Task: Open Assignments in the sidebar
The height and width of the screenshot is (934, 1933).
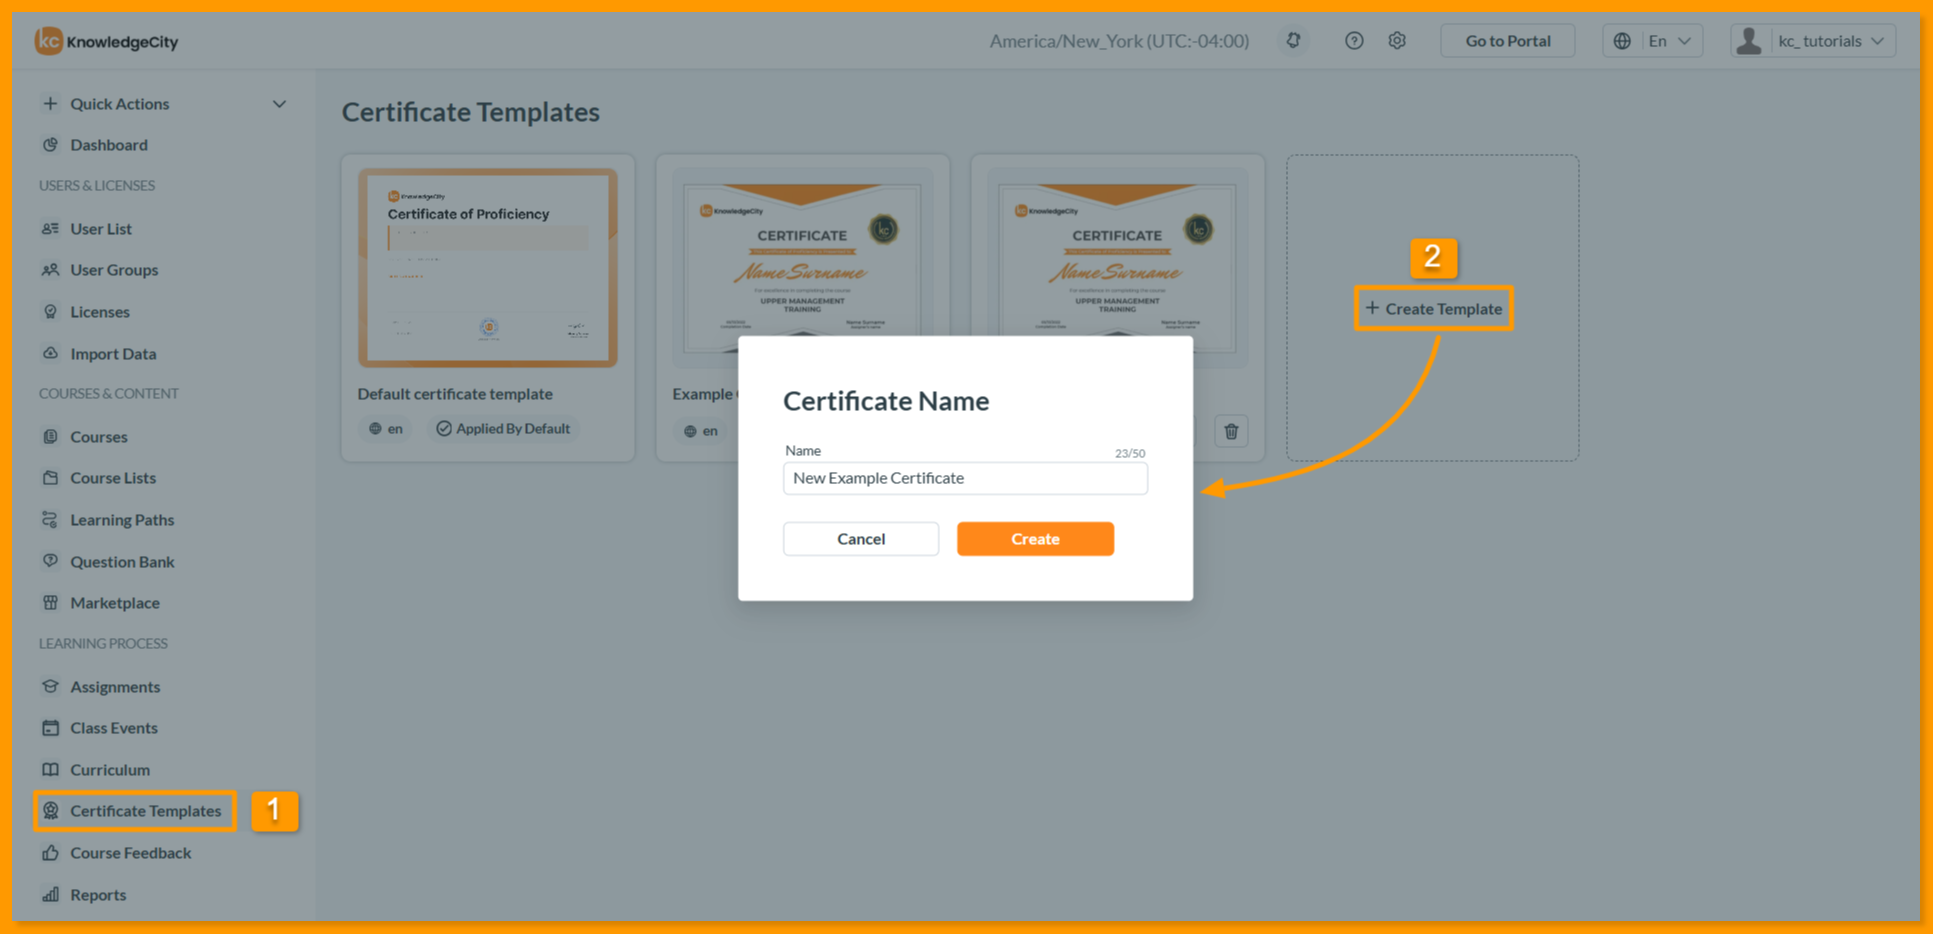Action: pyautogui.click(x=115, y=687)
